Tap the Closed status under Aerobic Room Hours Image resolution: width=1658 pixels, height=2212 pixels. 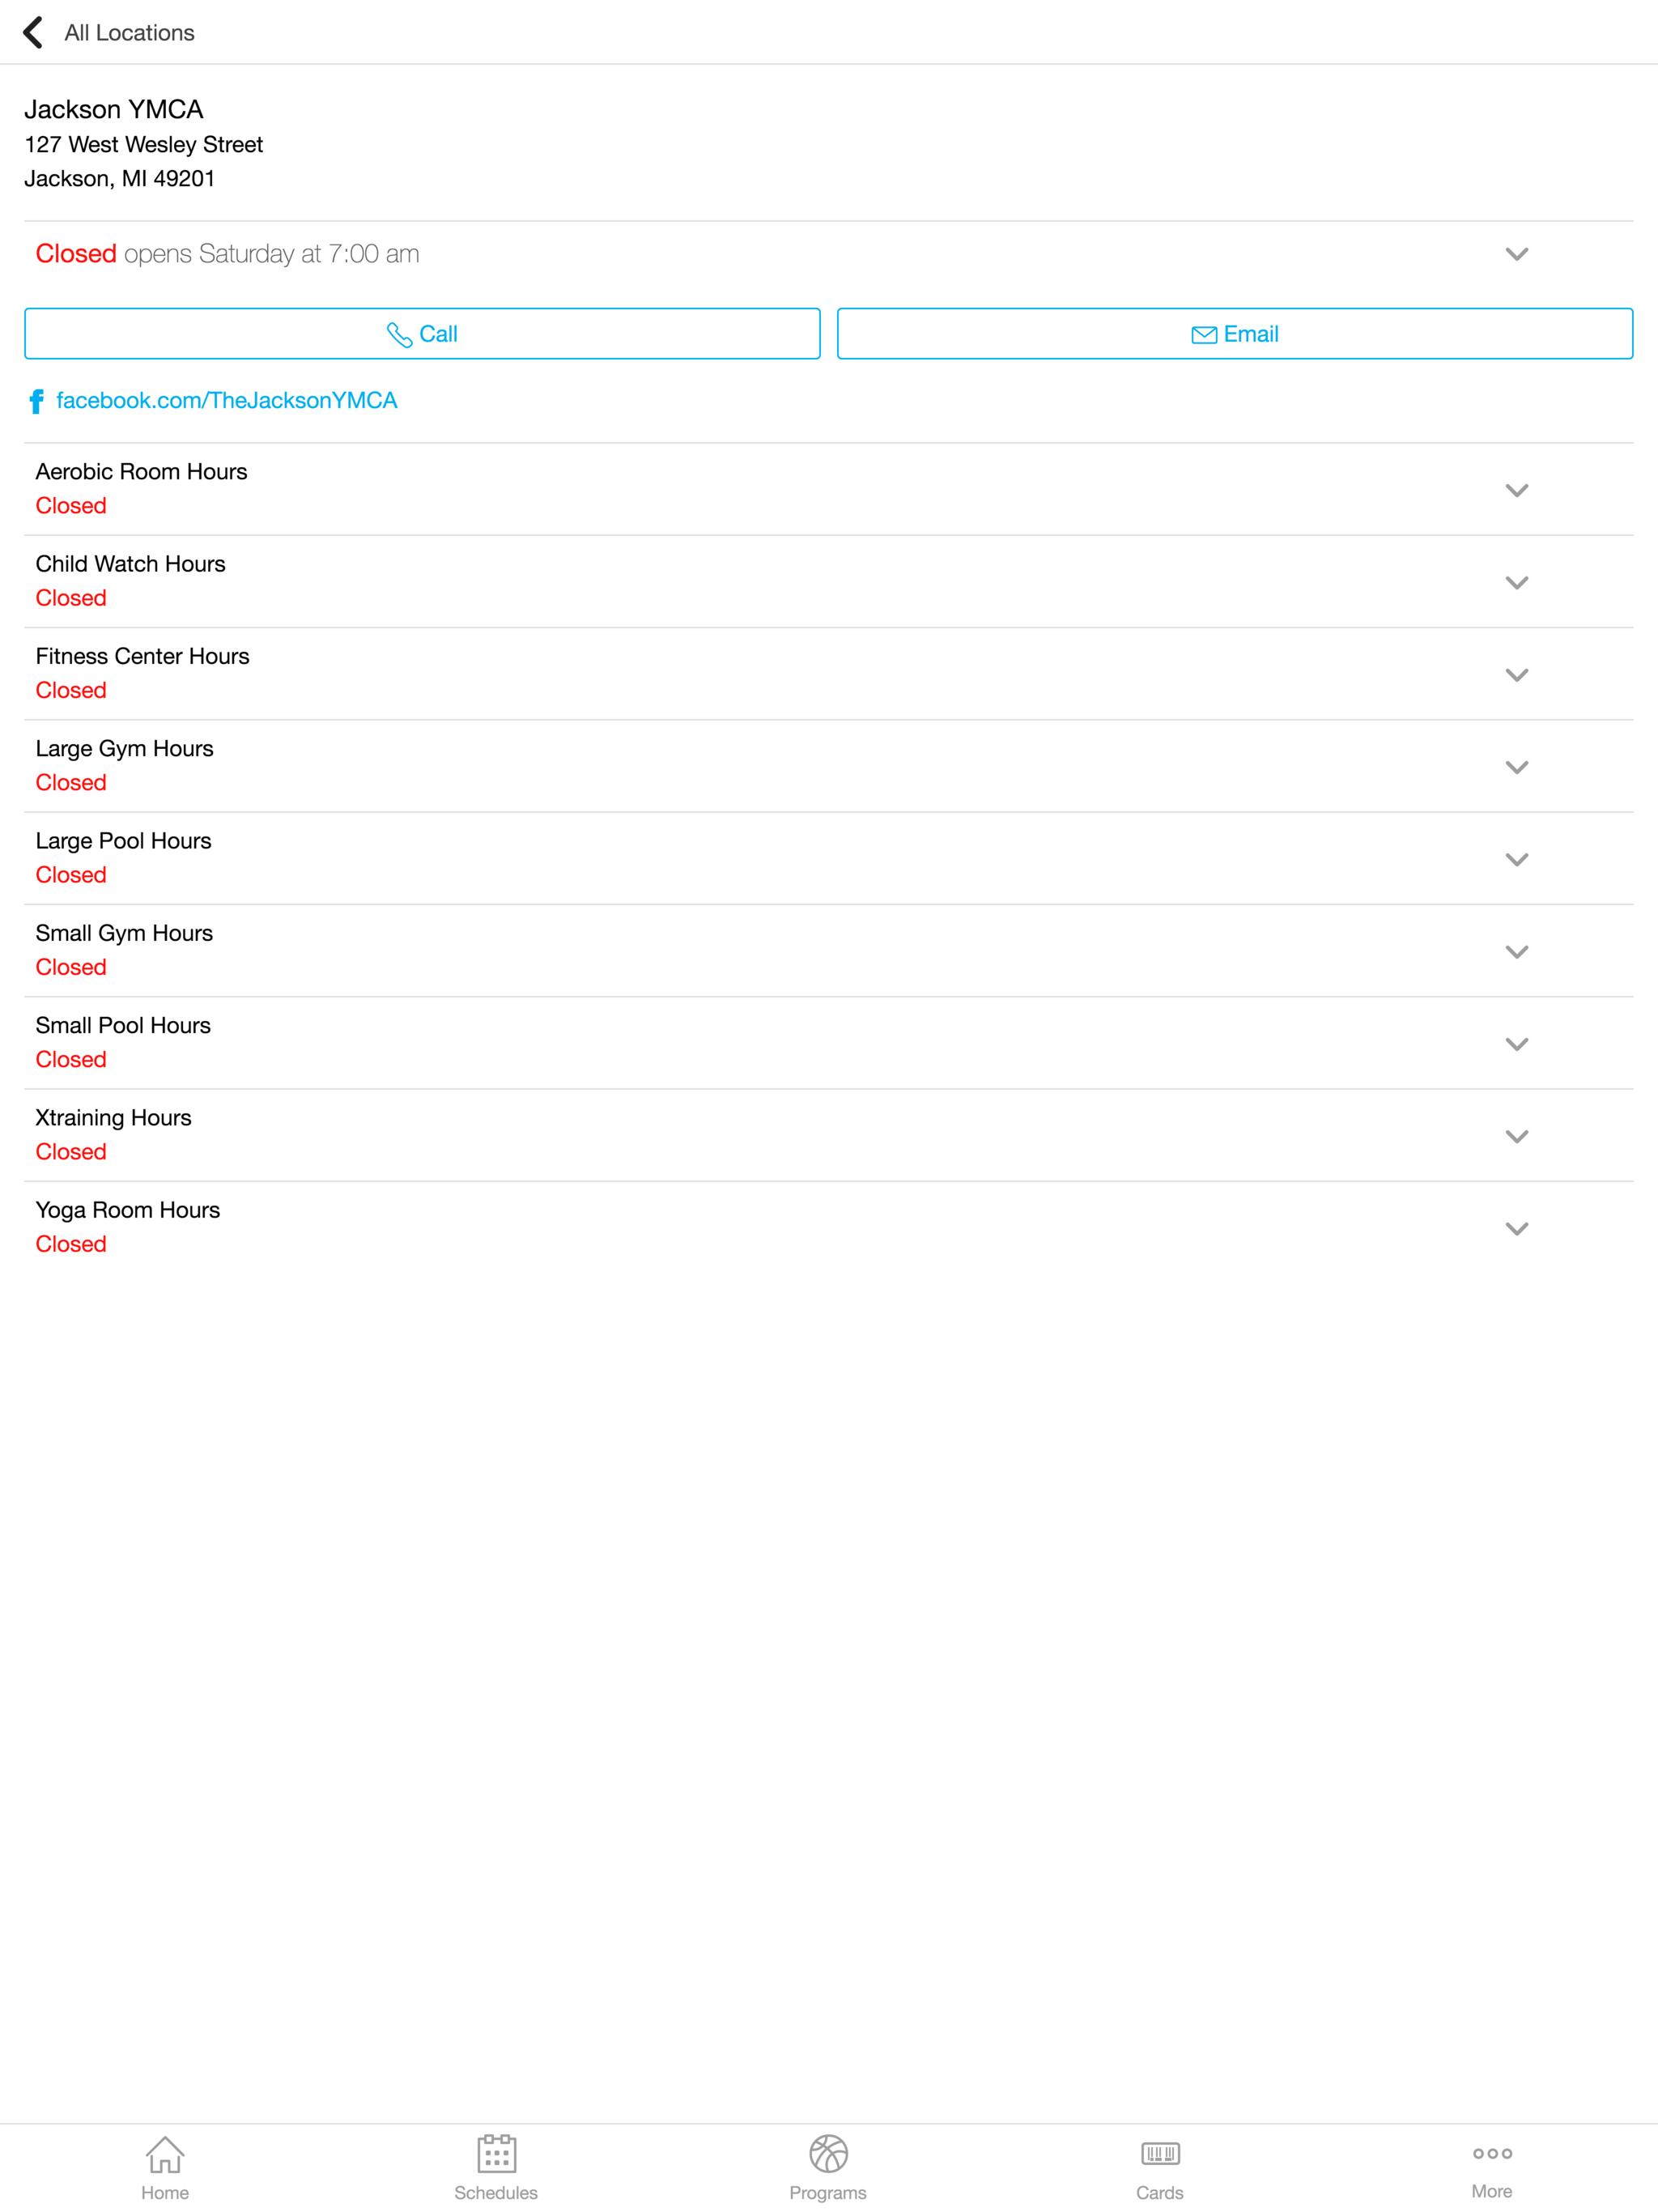[x=71, y=506]
